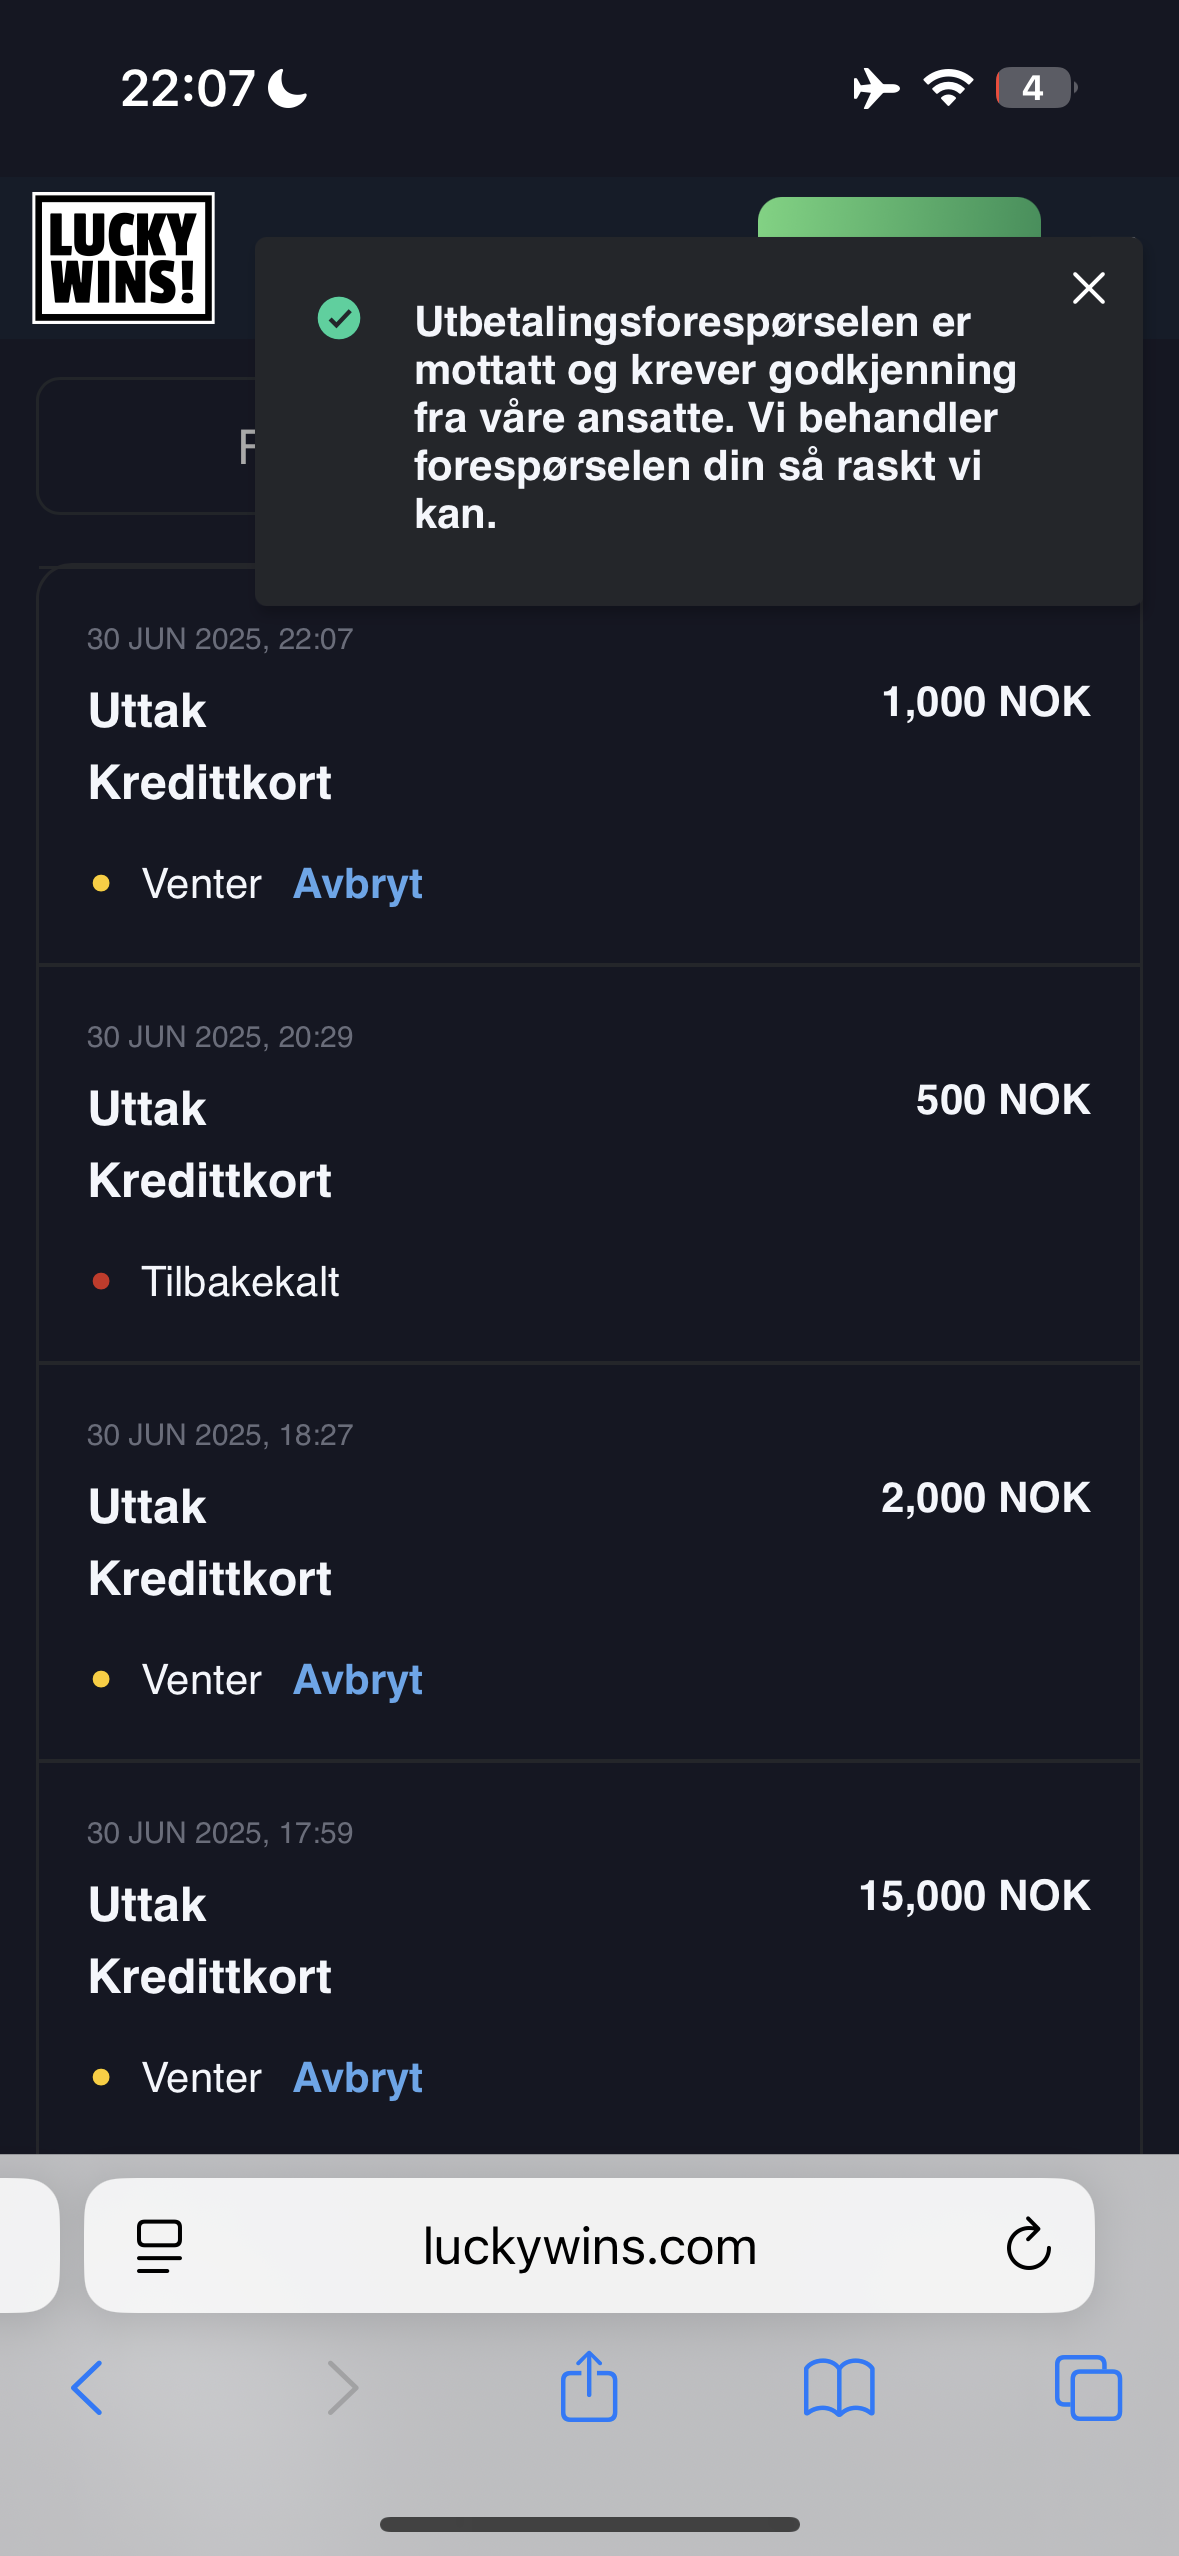Viewport: 1179px width, 2556px height.
Task: Go back to previous page
Action: (x=87, y=2388)
